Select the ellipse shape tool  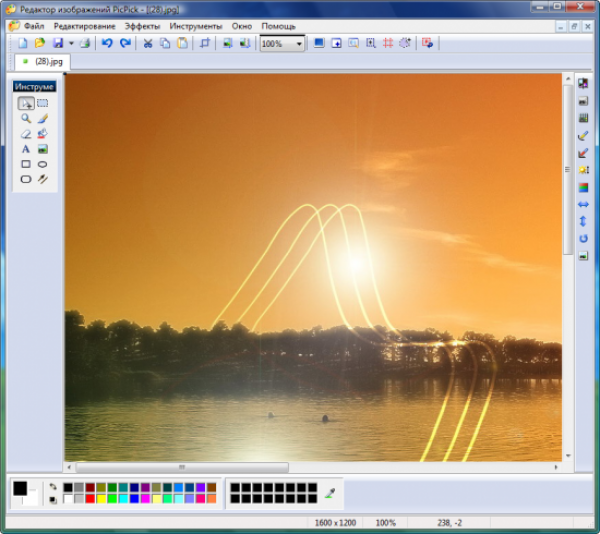(x=42, y=164)
